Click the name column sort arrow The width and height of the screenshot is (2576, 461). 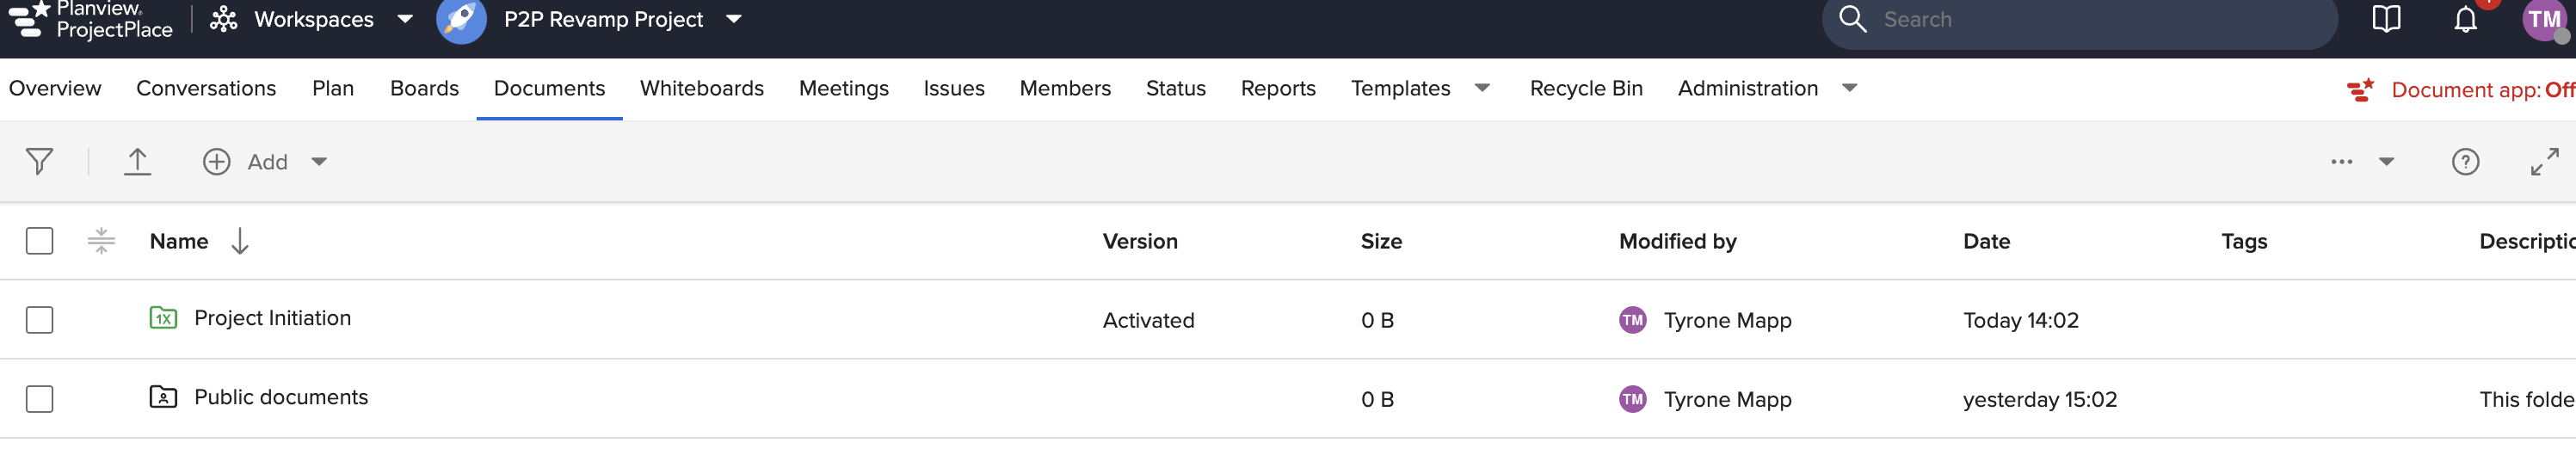point(240,241)
